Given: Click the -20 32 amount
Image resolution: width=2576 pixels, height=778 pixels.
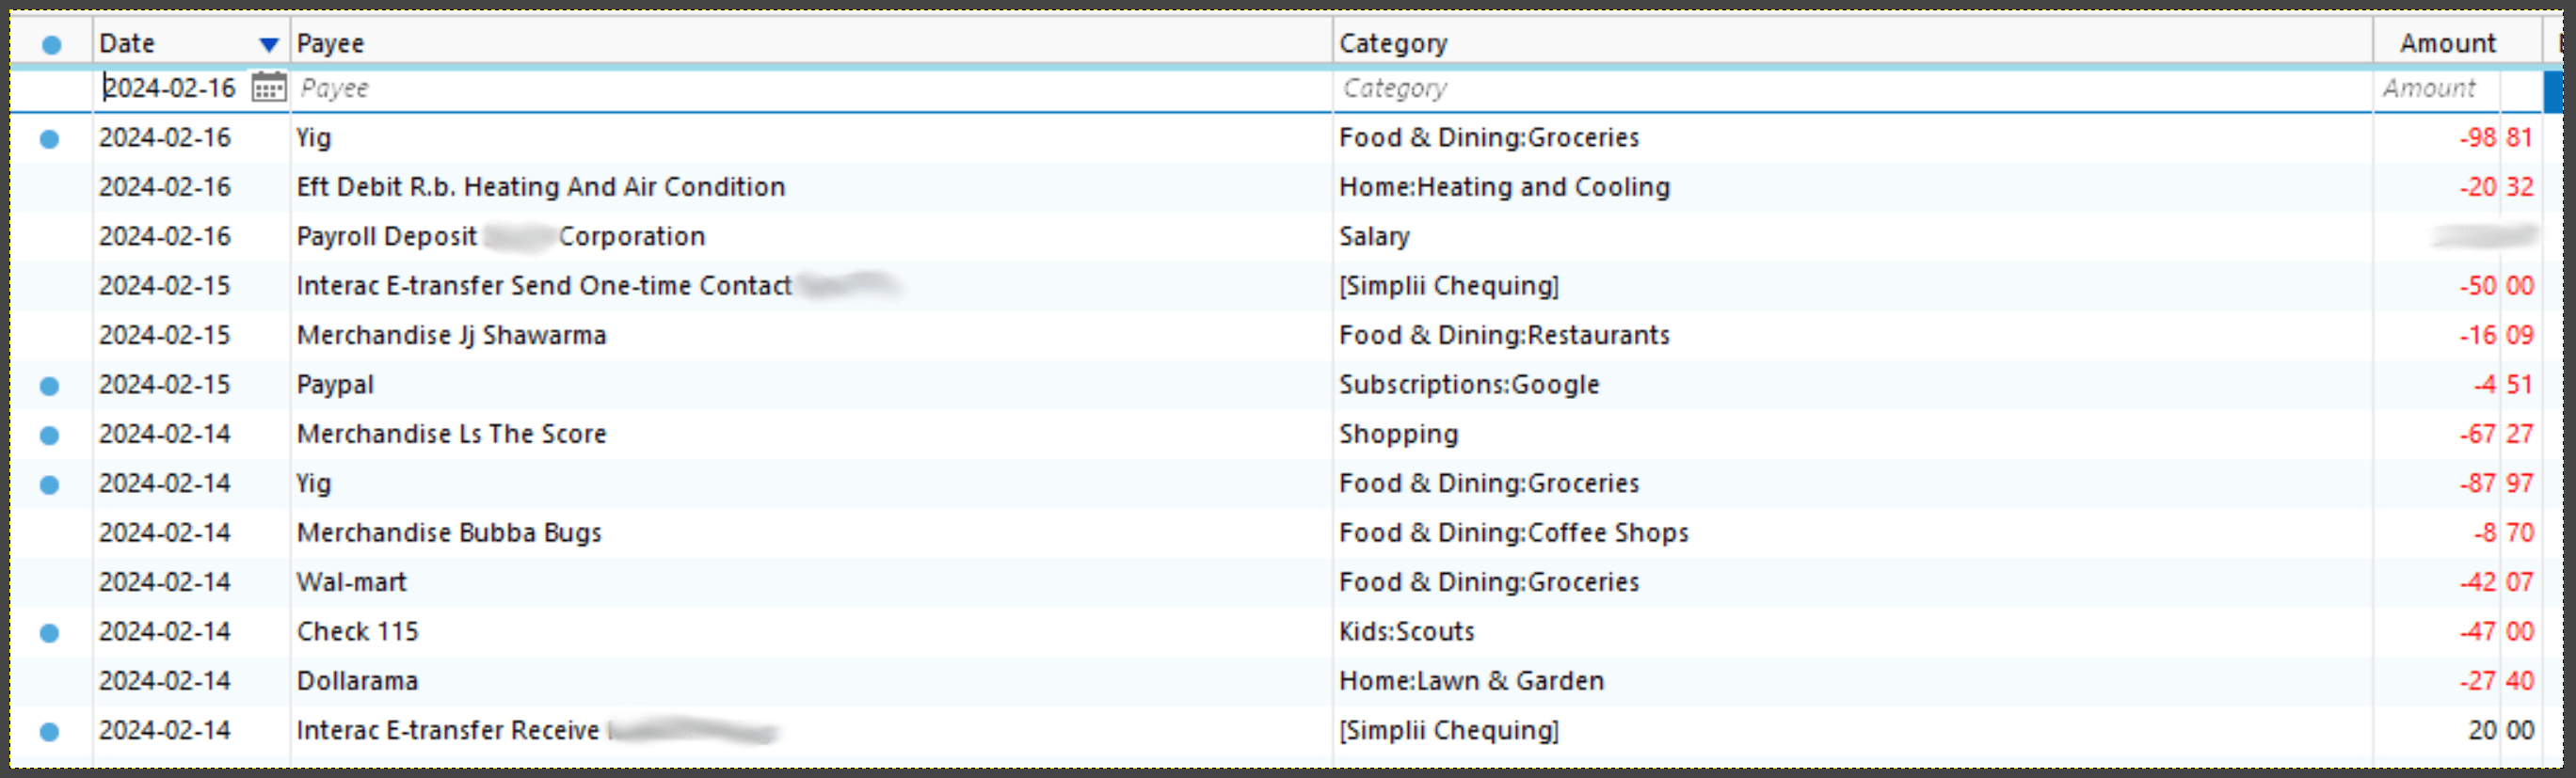Looking at the screenshot, I should pyautogui.click(x=2496, y=187).
